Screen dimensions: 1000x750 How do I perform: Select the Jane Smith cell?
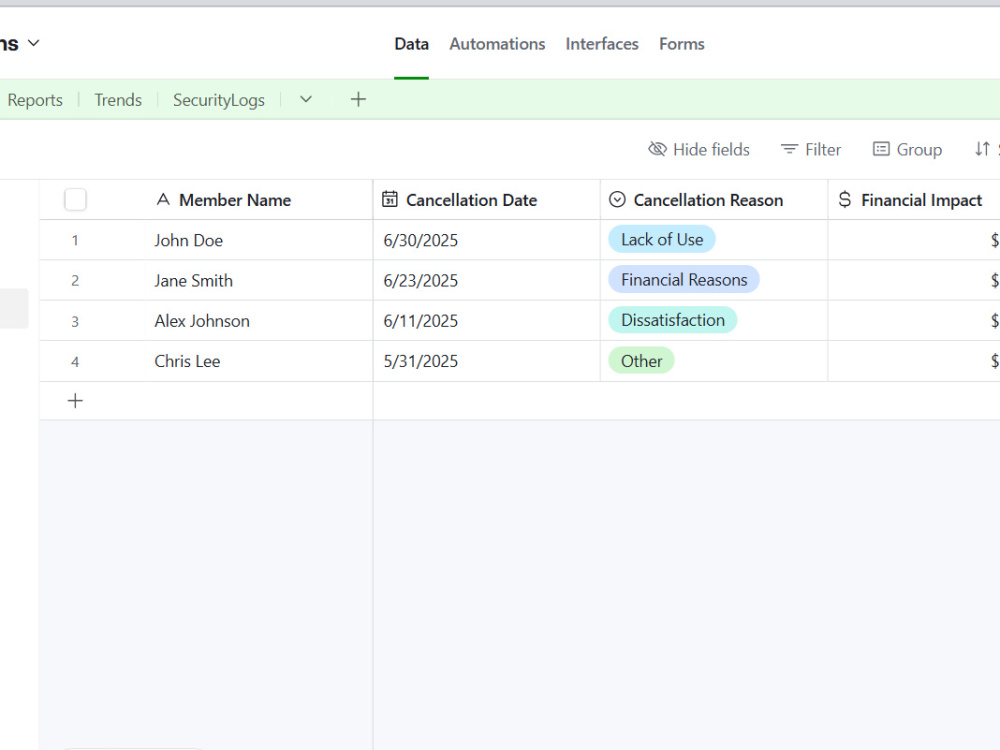click(258, 281)
